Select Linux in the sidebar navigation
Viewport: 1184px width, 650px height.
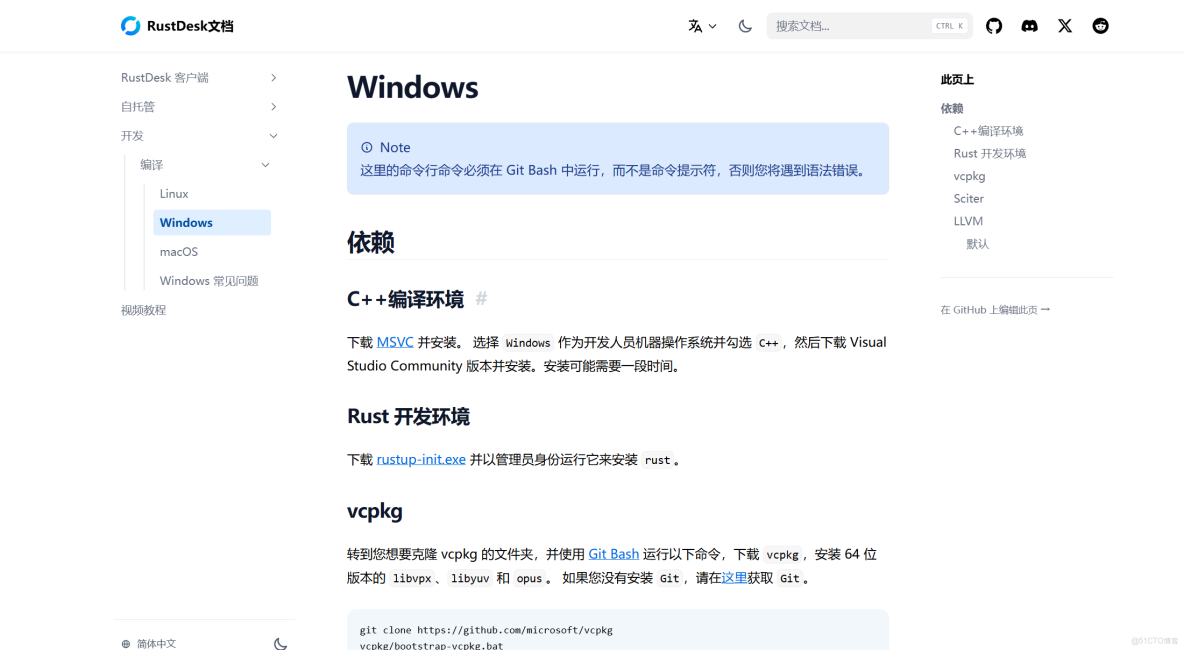point(174,193)
